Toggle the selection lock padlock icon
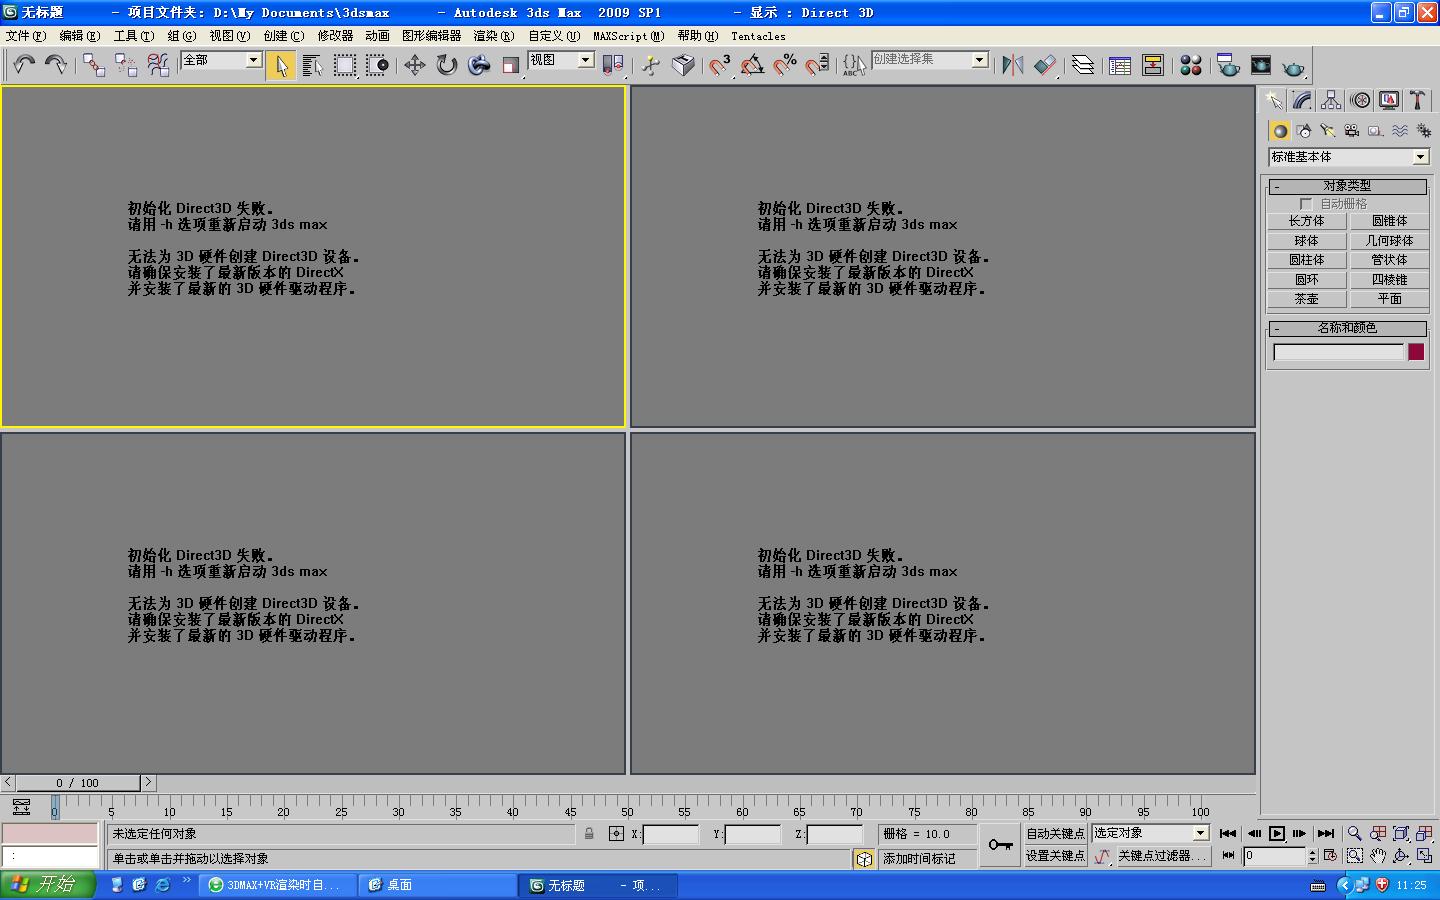The height and width of the screenshot is (900, 1440). click(589, 833)
